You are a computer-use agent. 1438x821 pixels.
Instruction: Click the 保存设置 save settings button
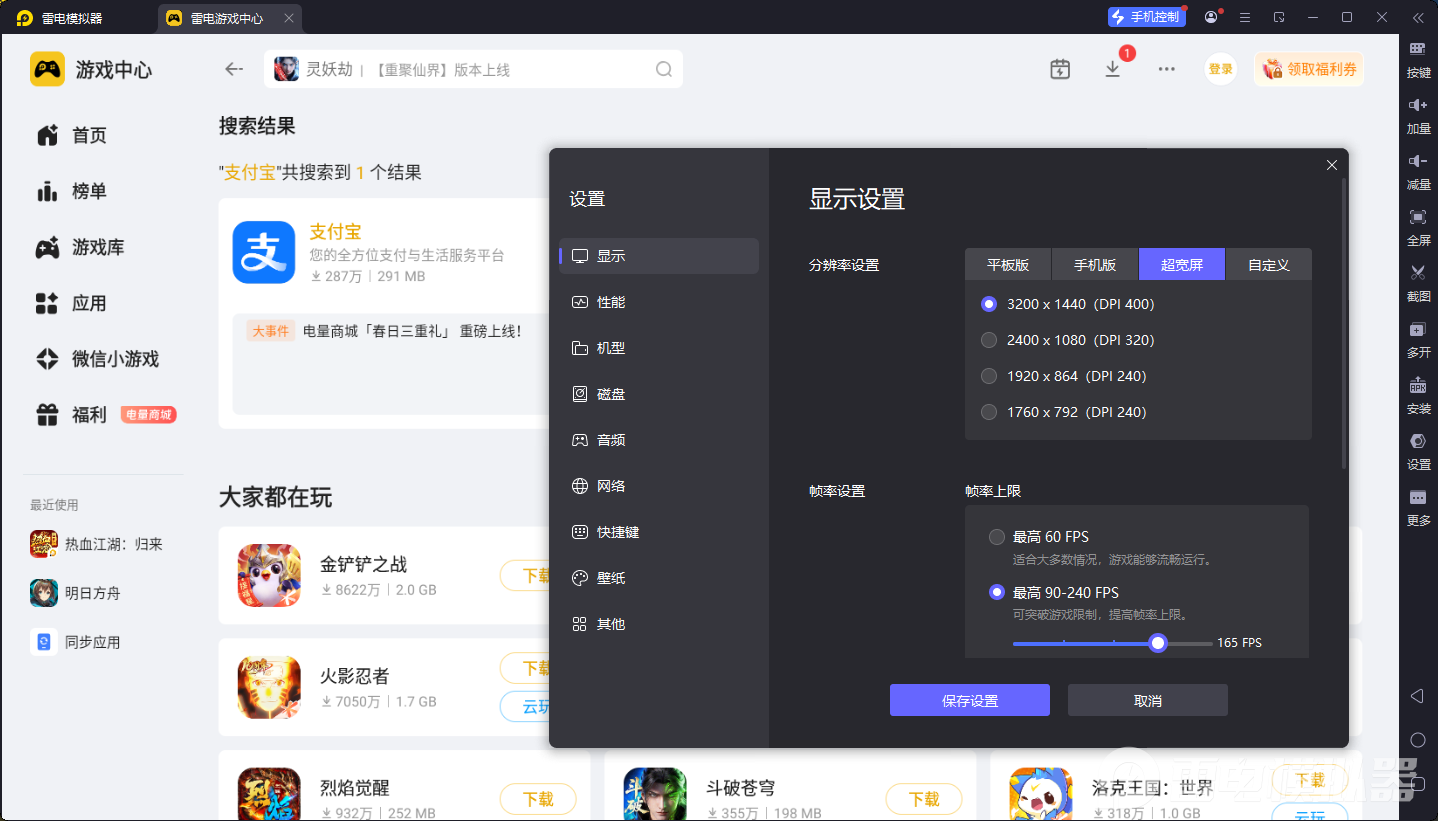coord(969,700)
